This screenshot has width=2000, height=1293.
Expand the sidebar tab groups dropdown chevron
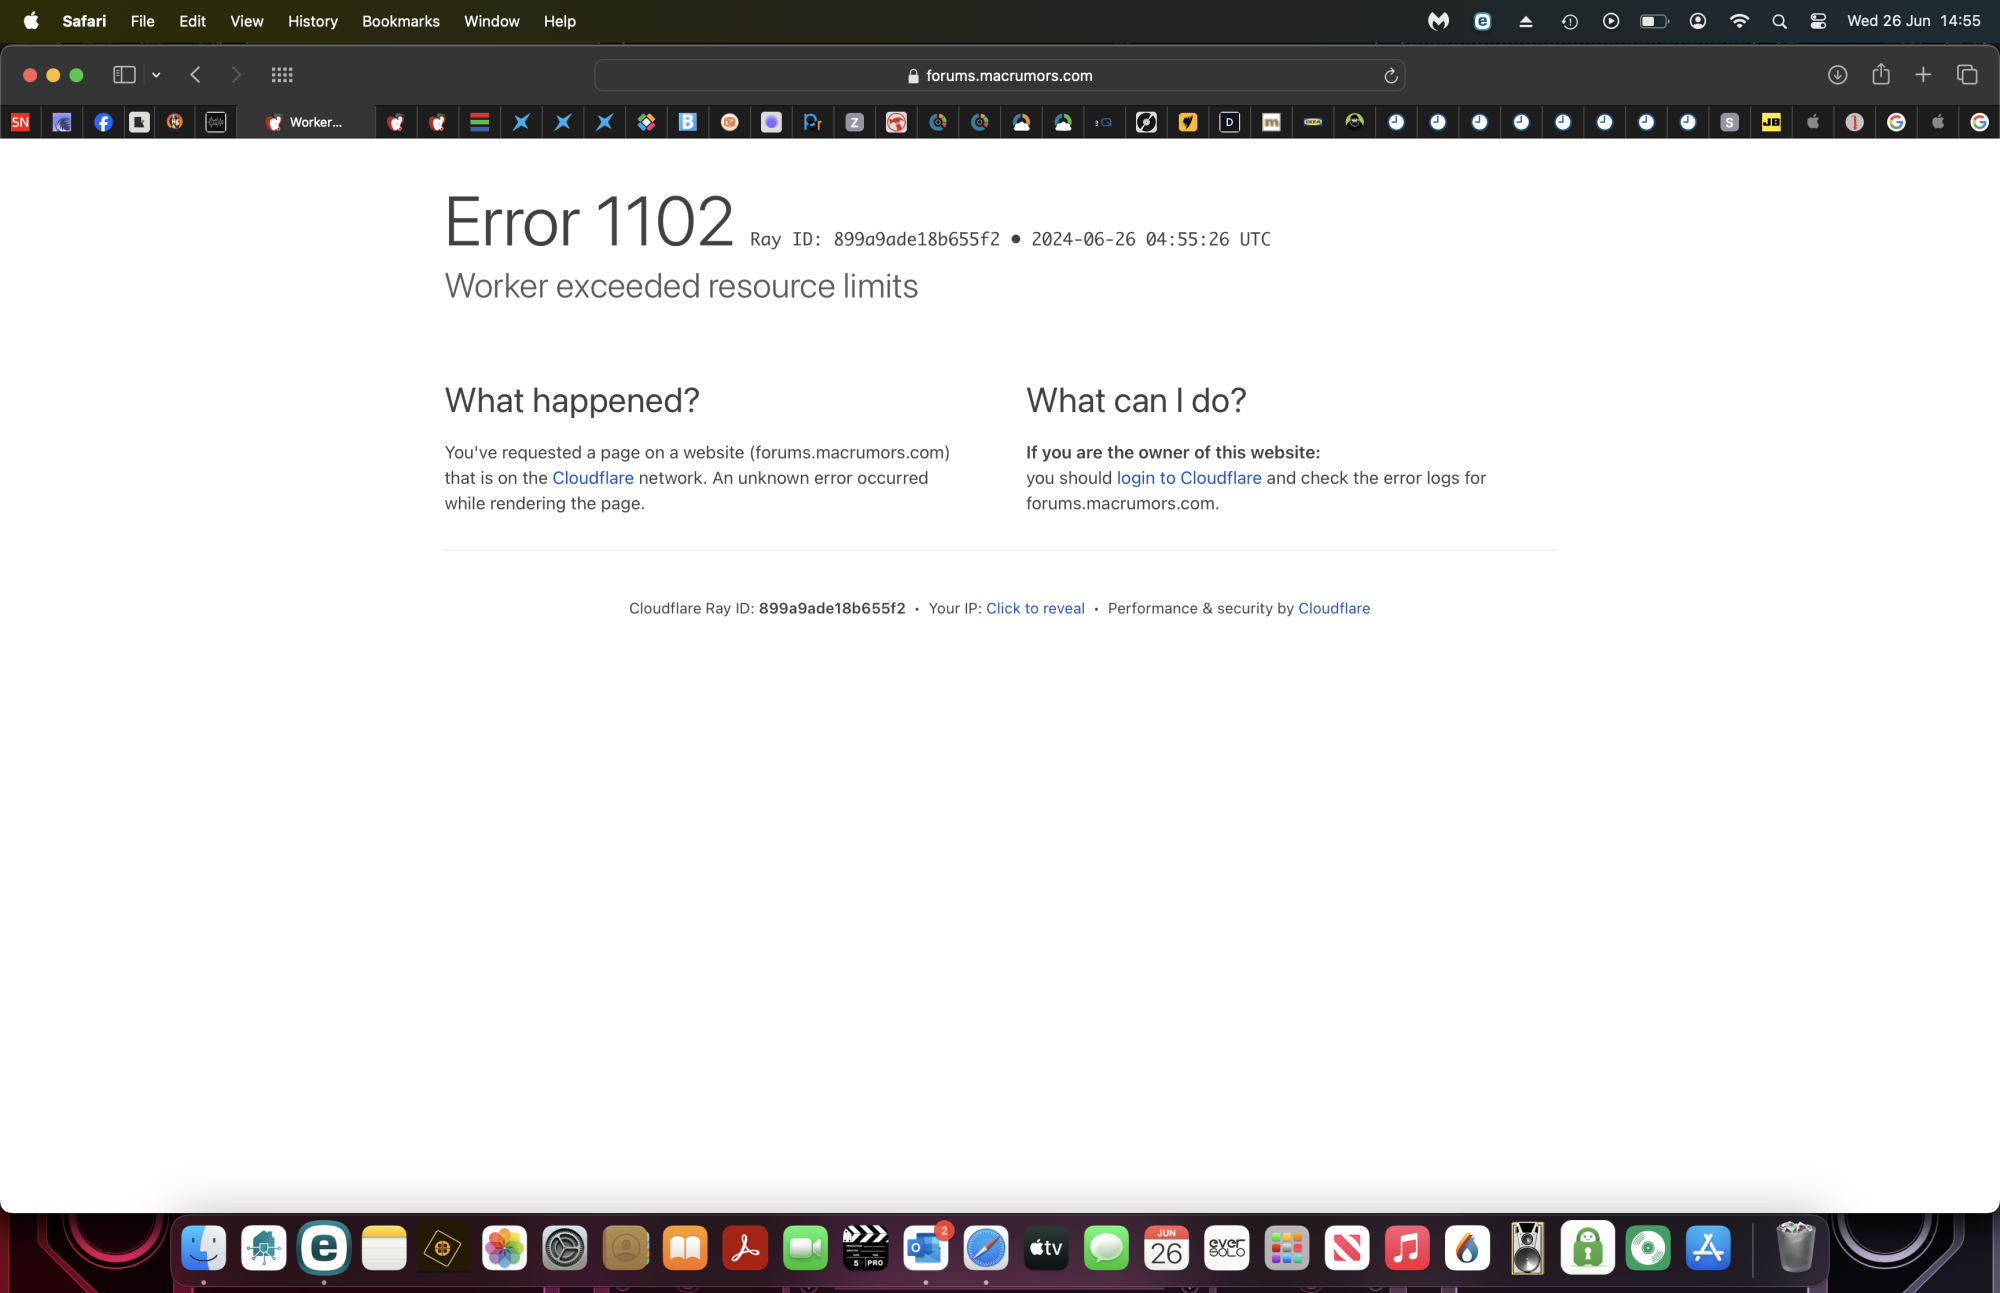(x=156, y=75)
